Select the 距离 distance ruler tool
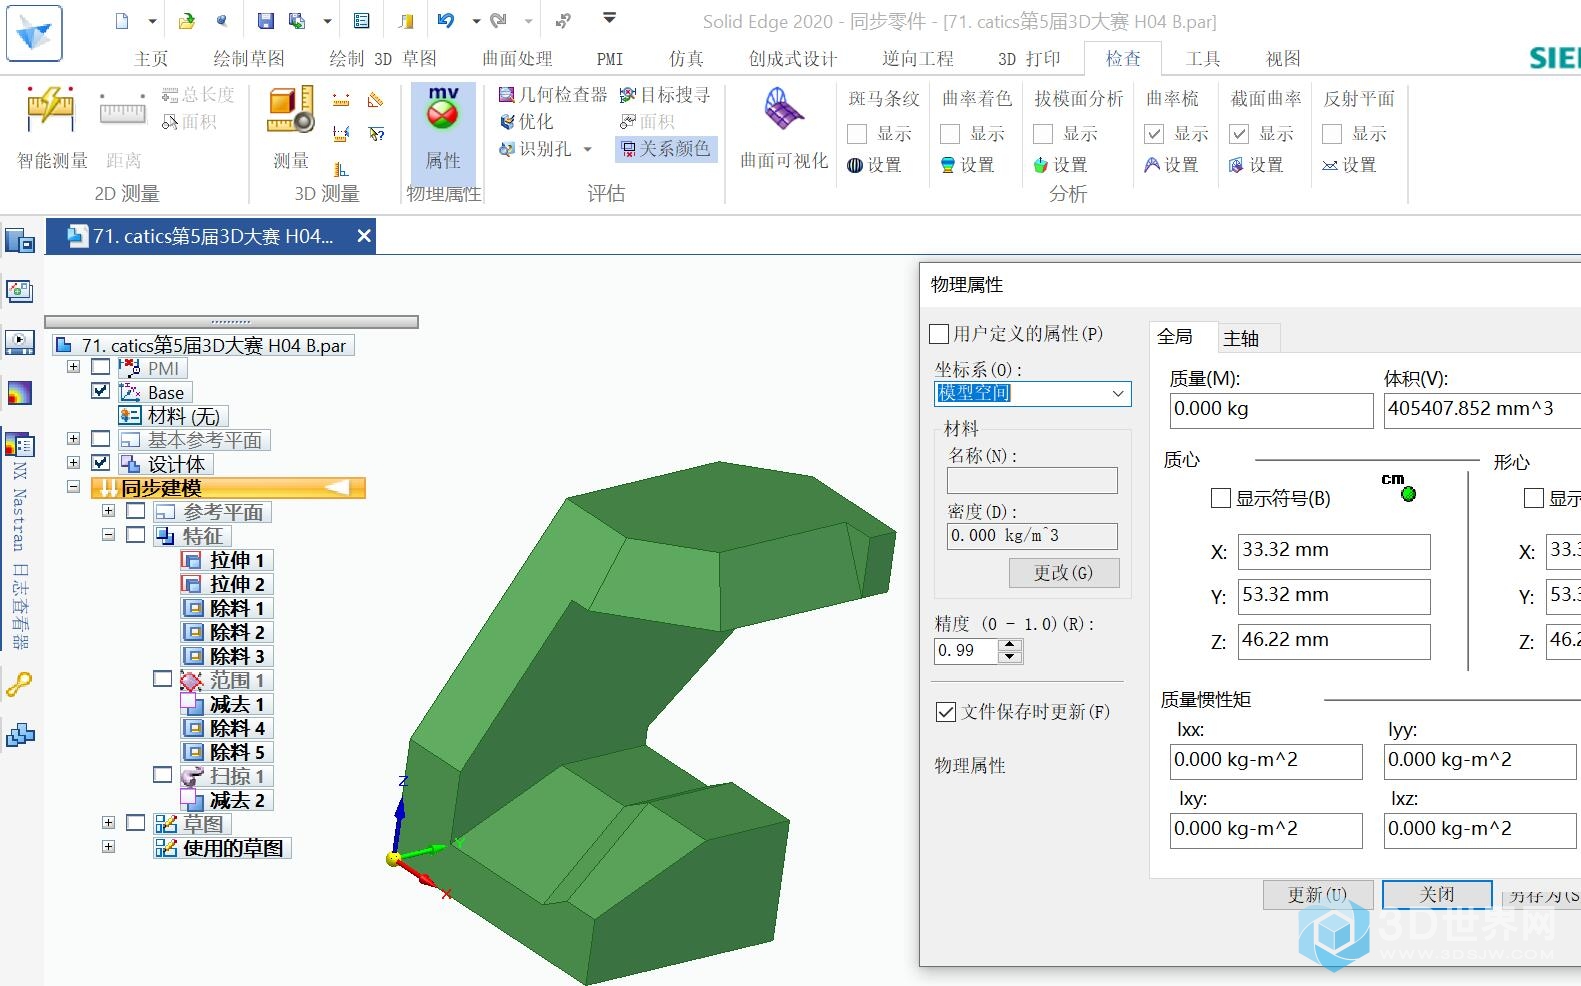1581x986 pixels. pyautogui.click(x=123, y=128)
